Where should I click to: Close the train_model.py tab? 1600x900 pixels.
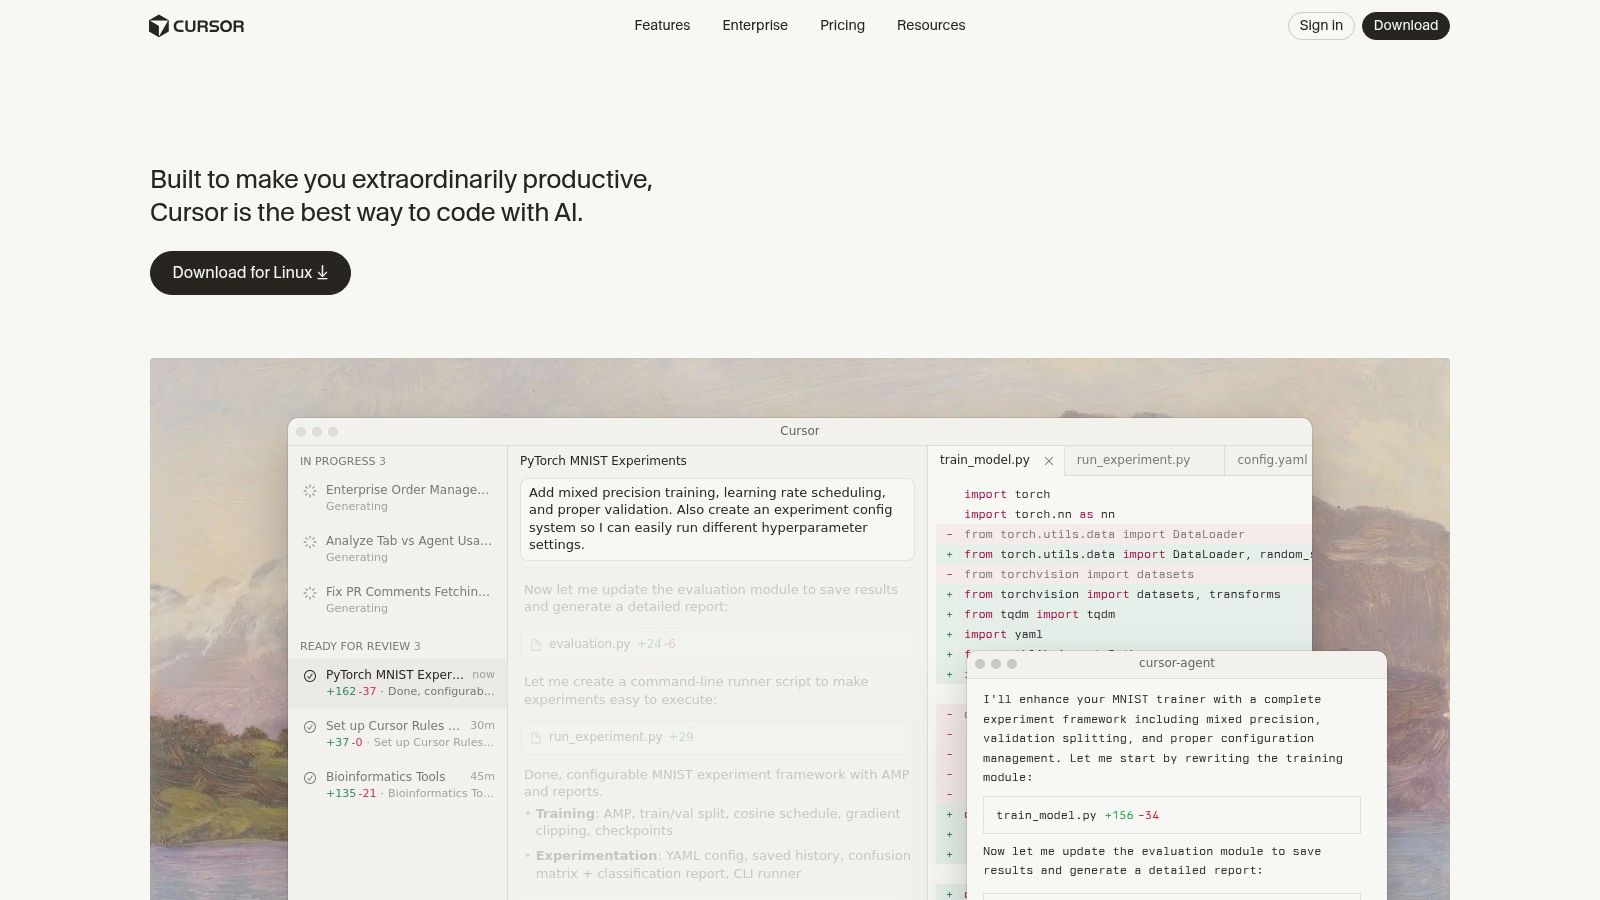[x=1049, y=461]
